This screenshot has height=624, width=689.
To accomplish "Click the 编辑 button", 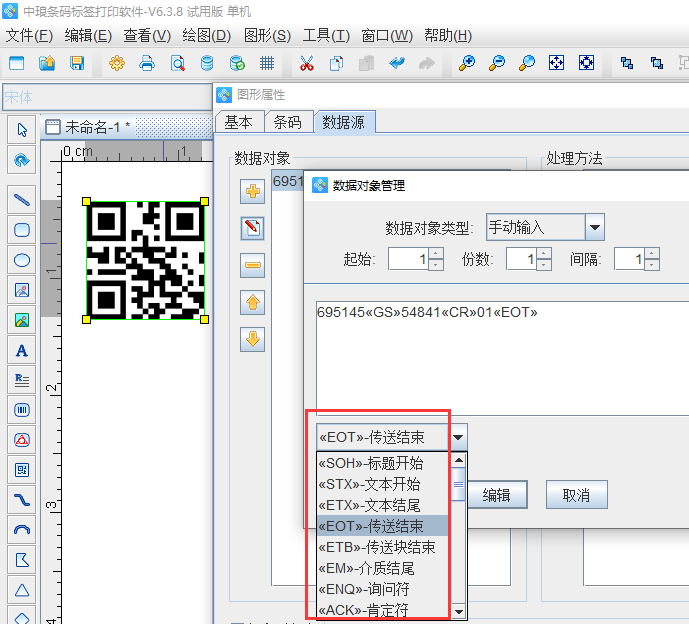I will click(496, 495).
